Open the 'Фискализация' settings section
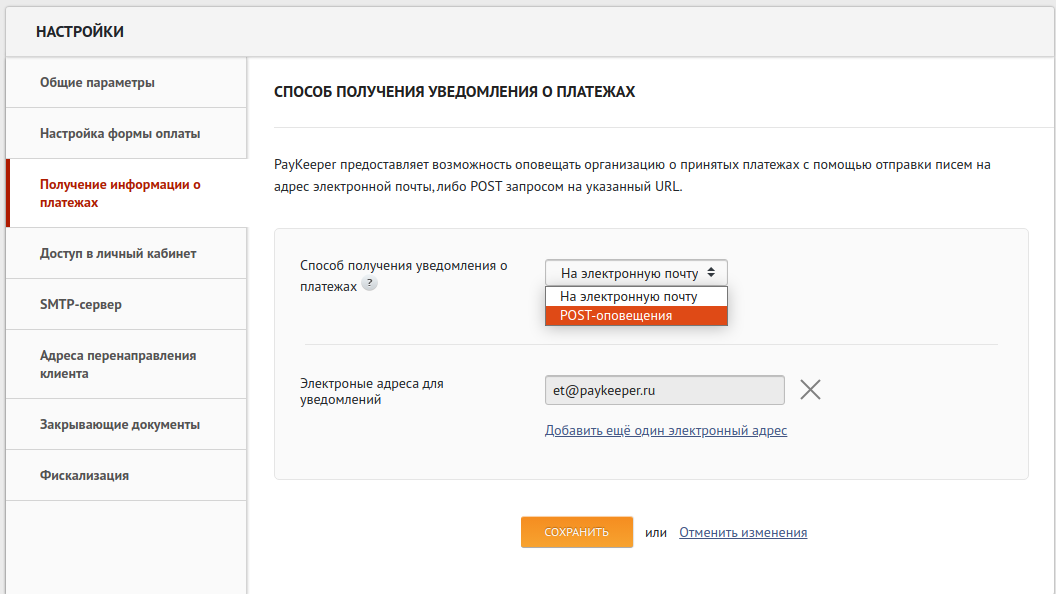The height and width of the screenshot is (594, 1056). pyautogui.click(x=84, y=476)
